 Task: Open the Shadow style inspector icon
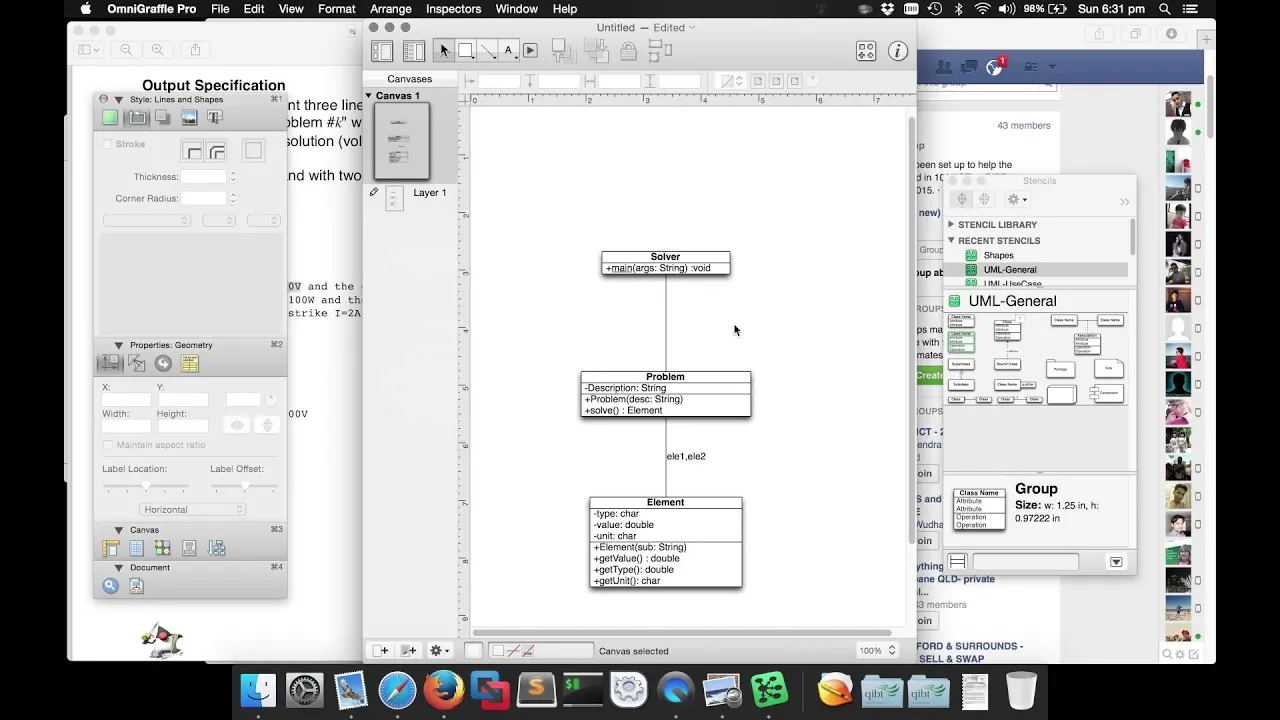pos(162,118)
